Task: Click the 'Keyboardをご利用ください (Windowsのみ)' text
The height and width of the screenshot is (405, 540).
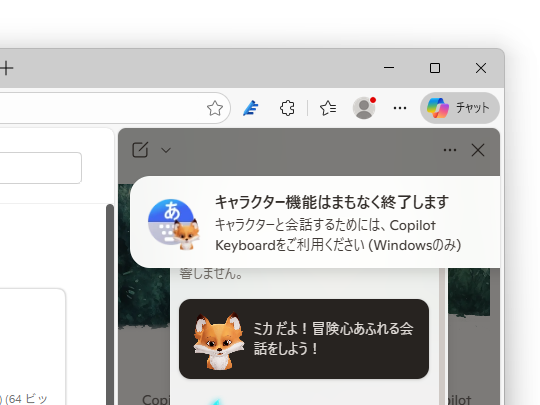Action: [x=338, y=245]
